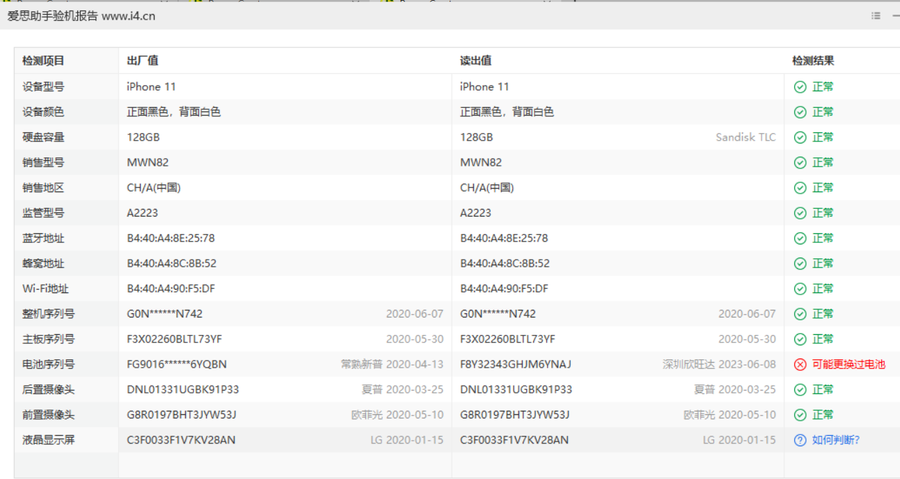The width and height of the screenshot is (900, 479).
Task: Click green check icon in 设备颜色 row
Action: coord(800,112)
